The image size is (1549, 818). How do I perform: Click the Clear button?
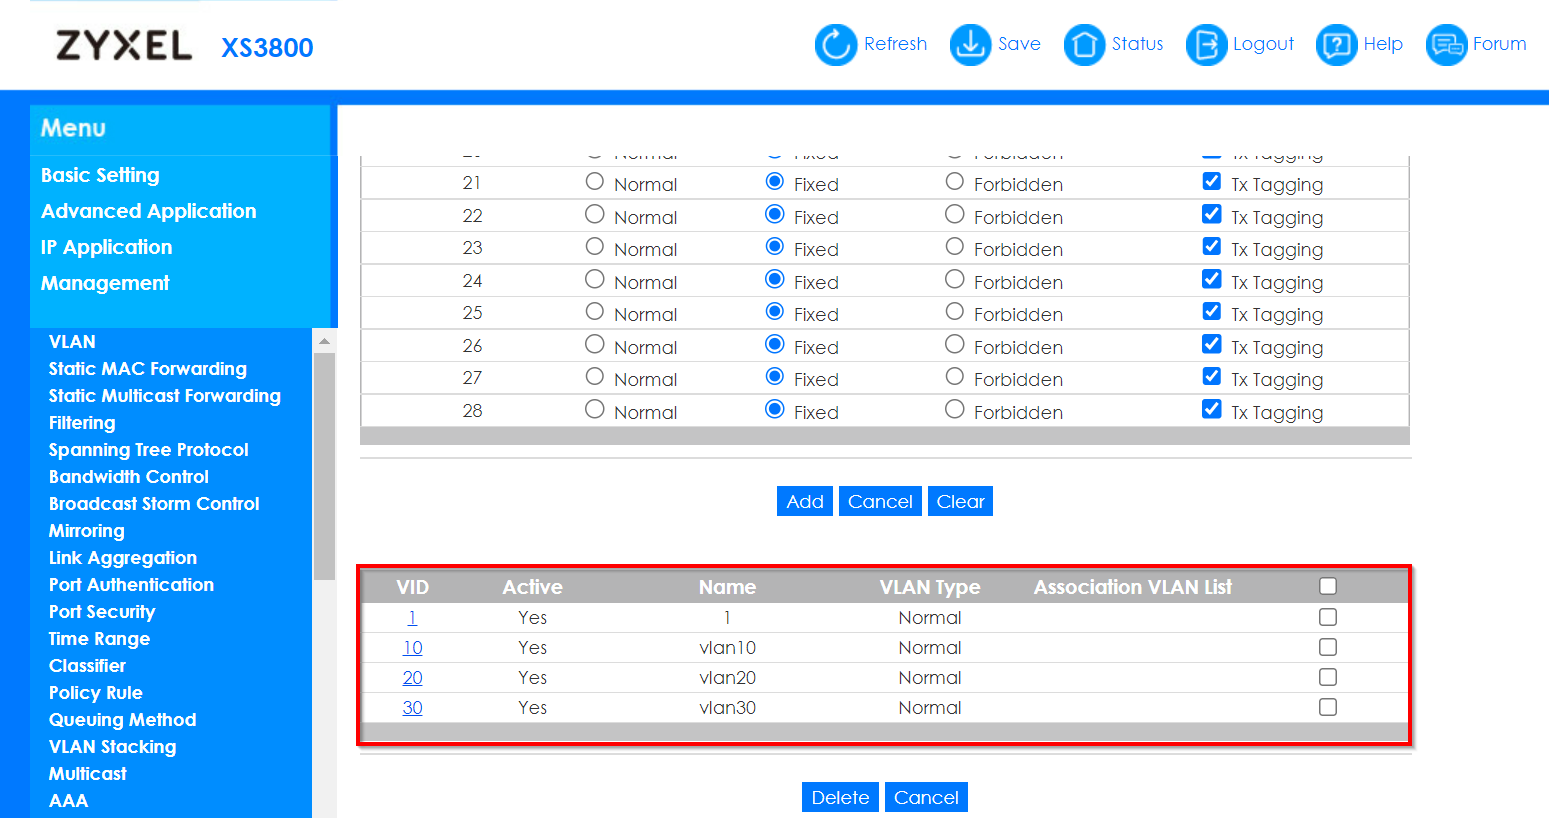point(959,500)
